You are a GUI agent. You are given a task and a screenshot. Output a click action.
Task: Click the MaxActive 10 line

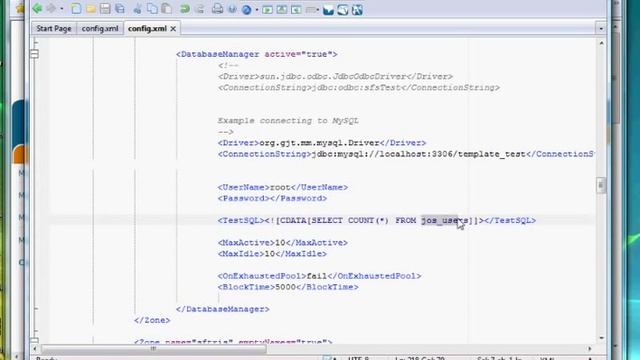282,243
